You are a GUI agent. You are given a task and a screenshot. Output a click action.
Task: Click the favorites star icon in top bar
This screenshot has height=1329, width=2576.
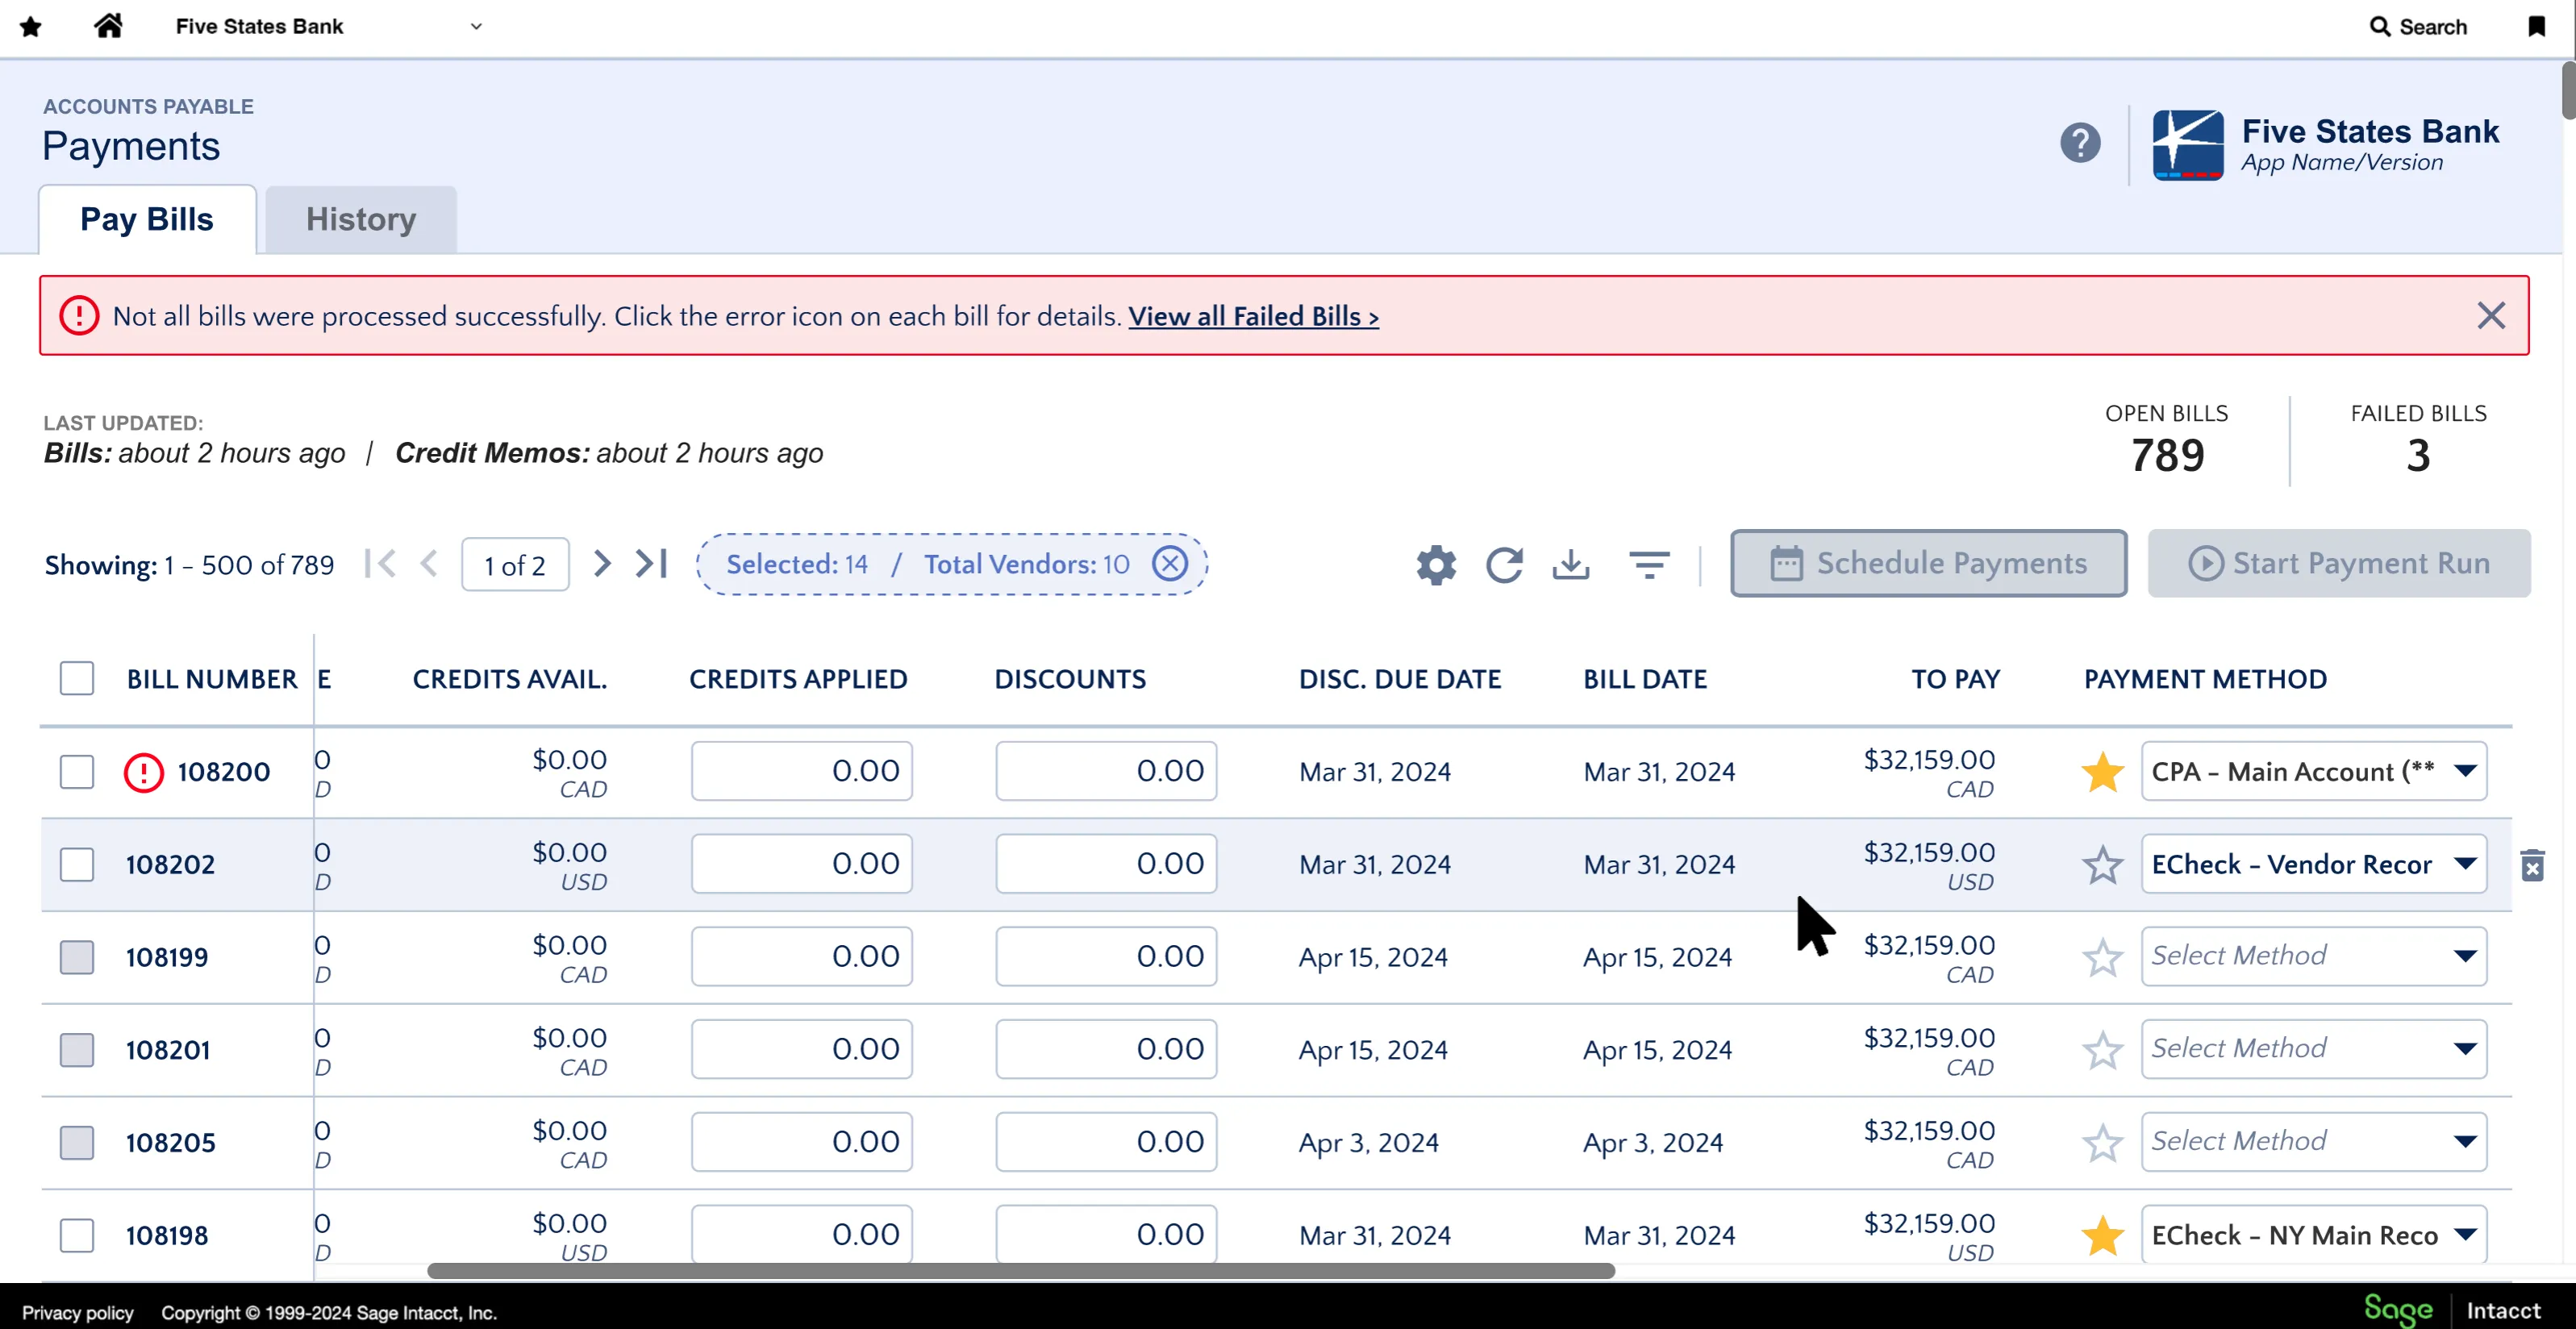[x=31, y=27]
